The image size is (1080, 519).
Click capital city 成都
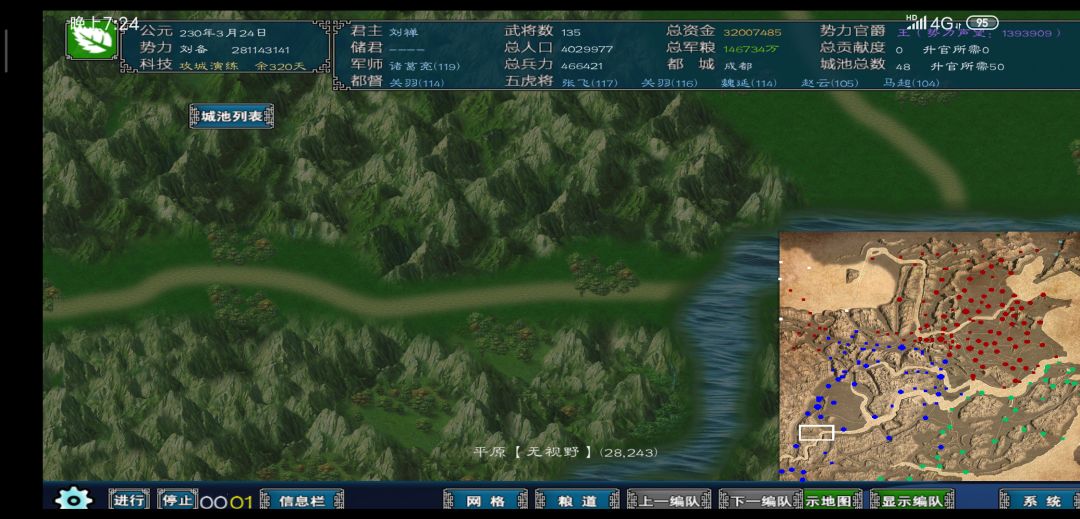point(738,66)
